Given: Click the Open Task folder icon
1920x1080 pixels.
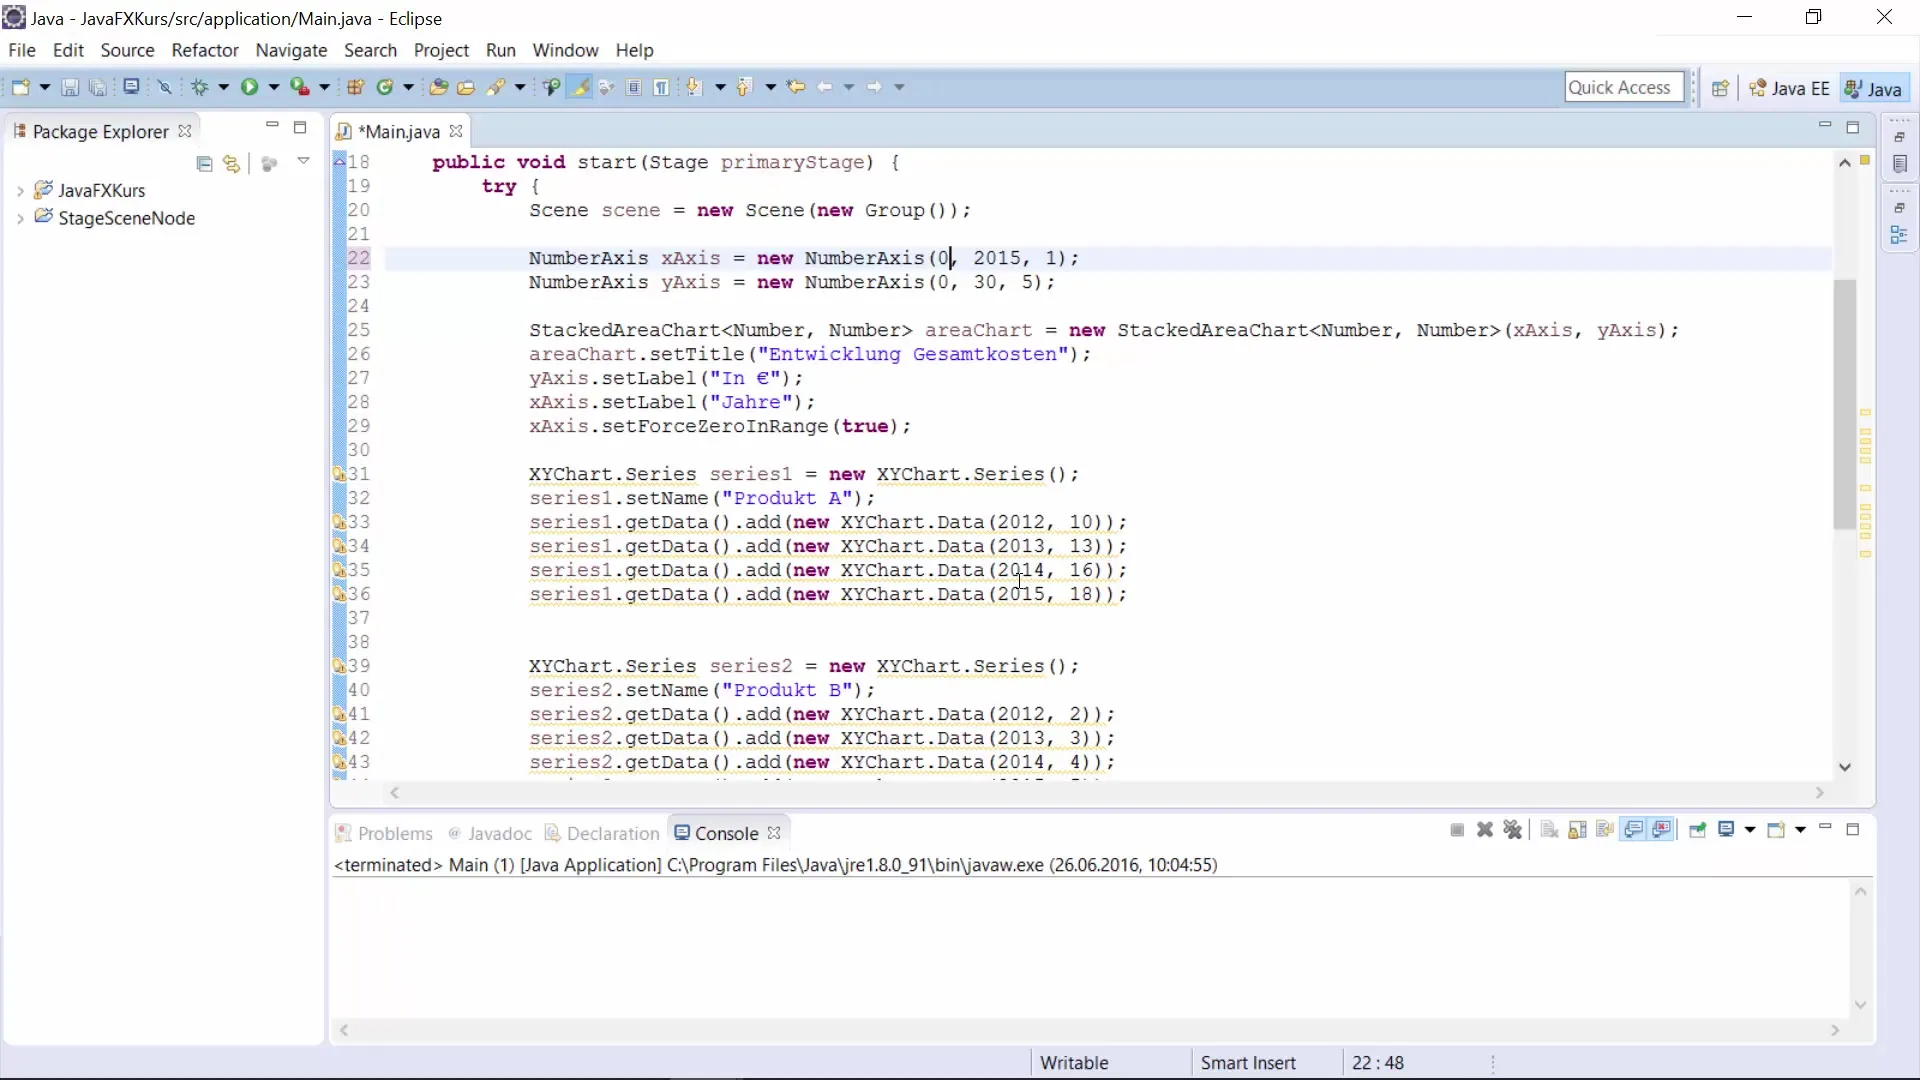Looking at the screenshot, I should point(466,88).
